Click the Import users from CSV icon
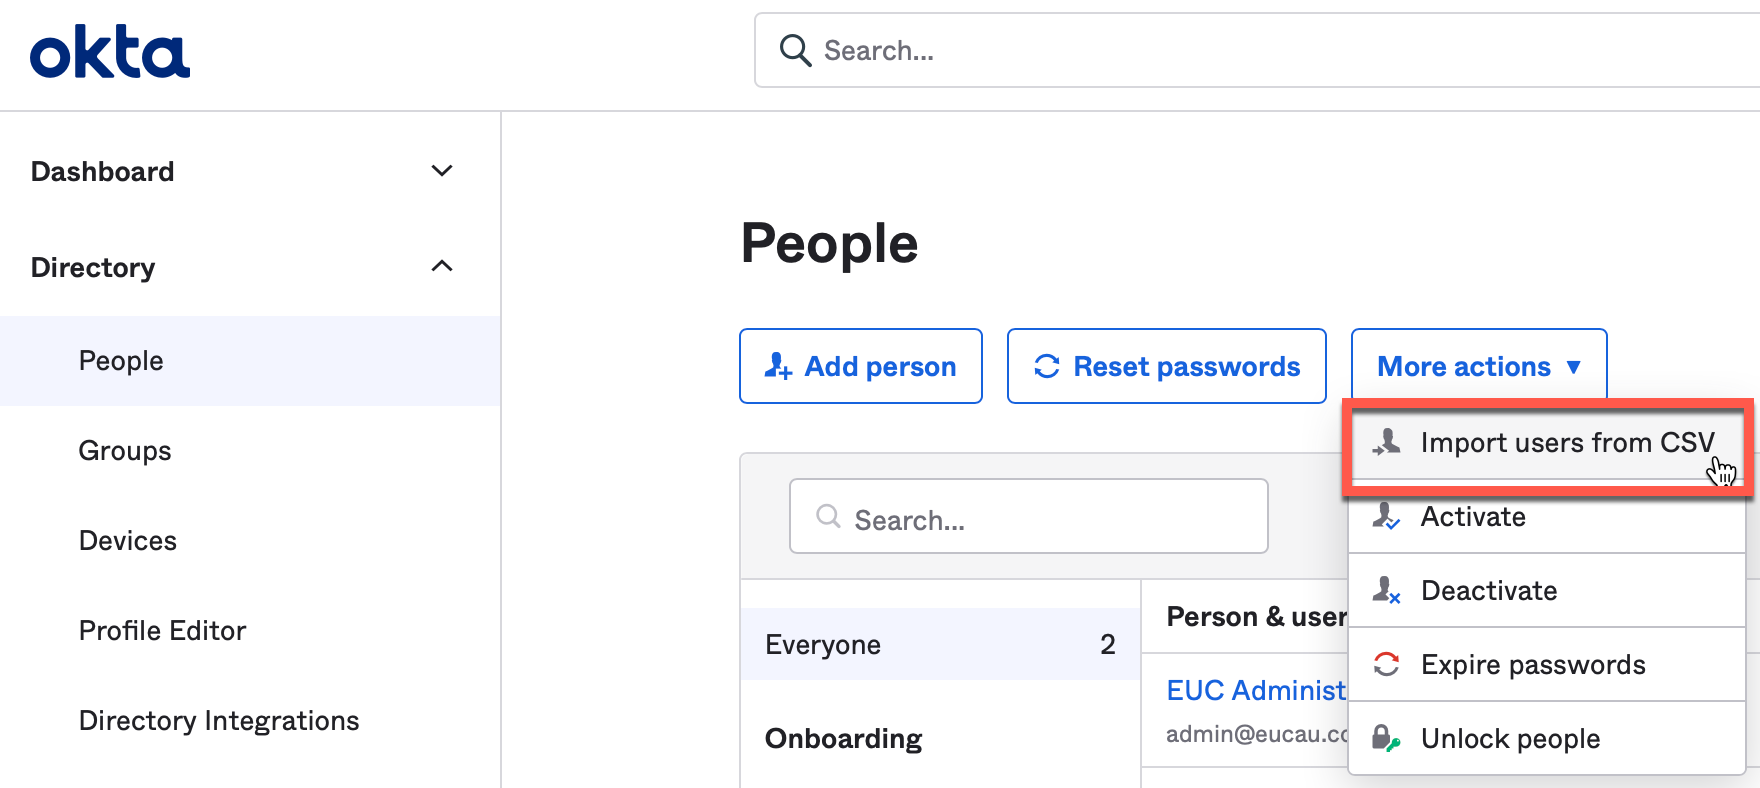Image resolution: width=1760 pixels, height=788 pixels. [1387, 442]
